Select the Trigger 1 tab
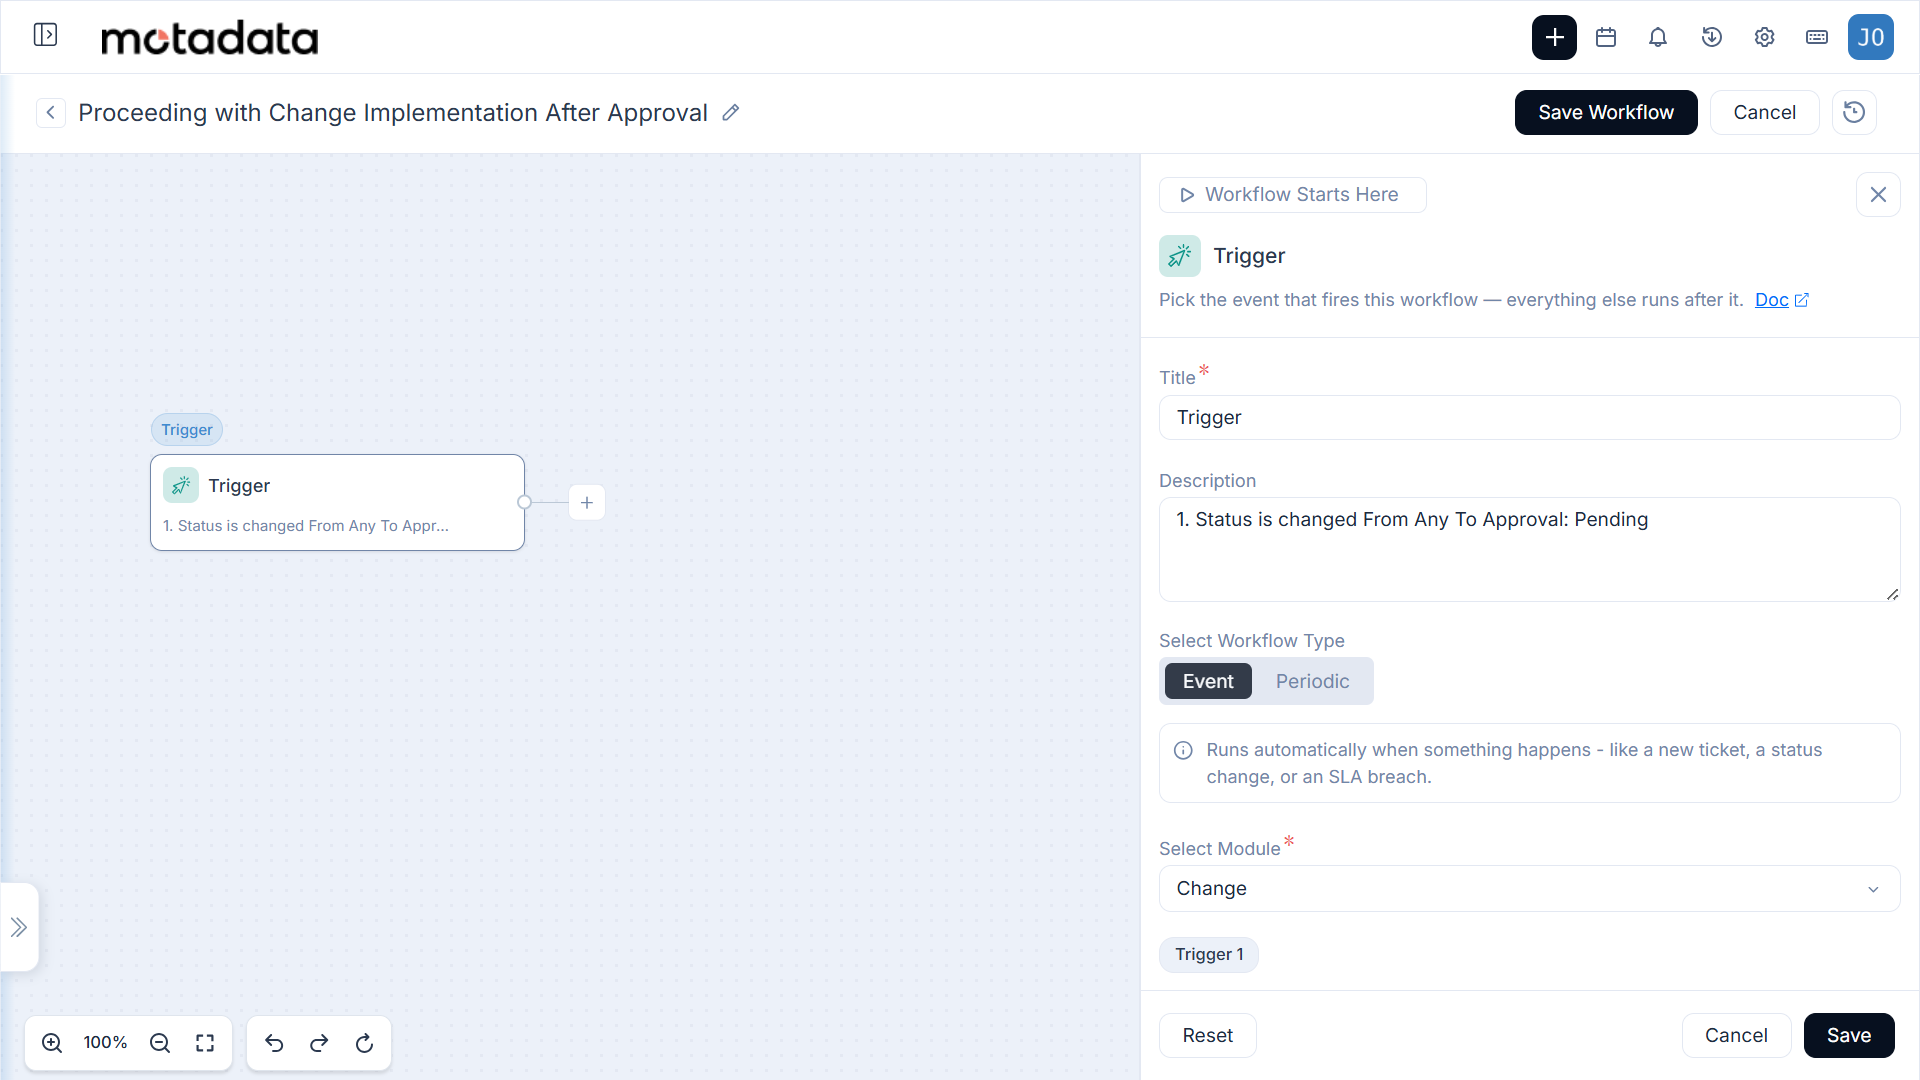The width and height of the screenshot is (1920, 1080). [1208, 954]
